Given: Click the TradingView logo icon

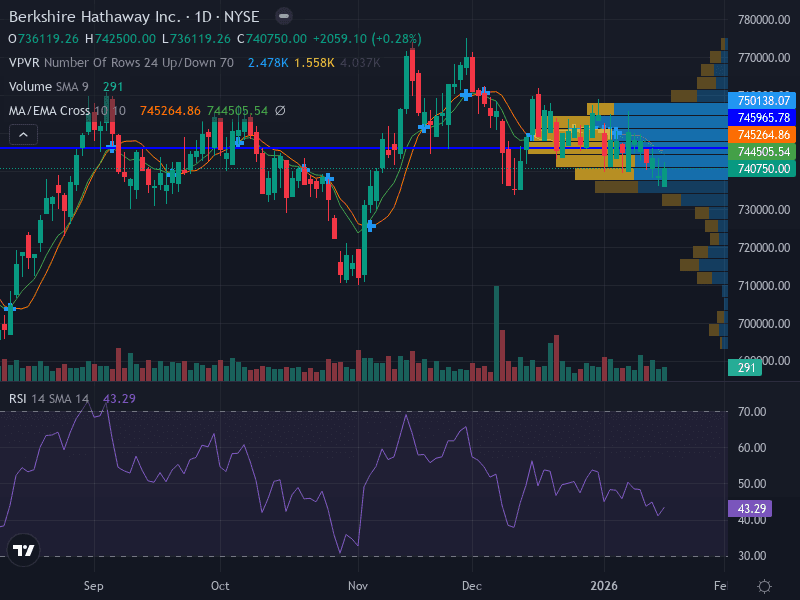Looking at the screenshot, I should click(23, 550).
